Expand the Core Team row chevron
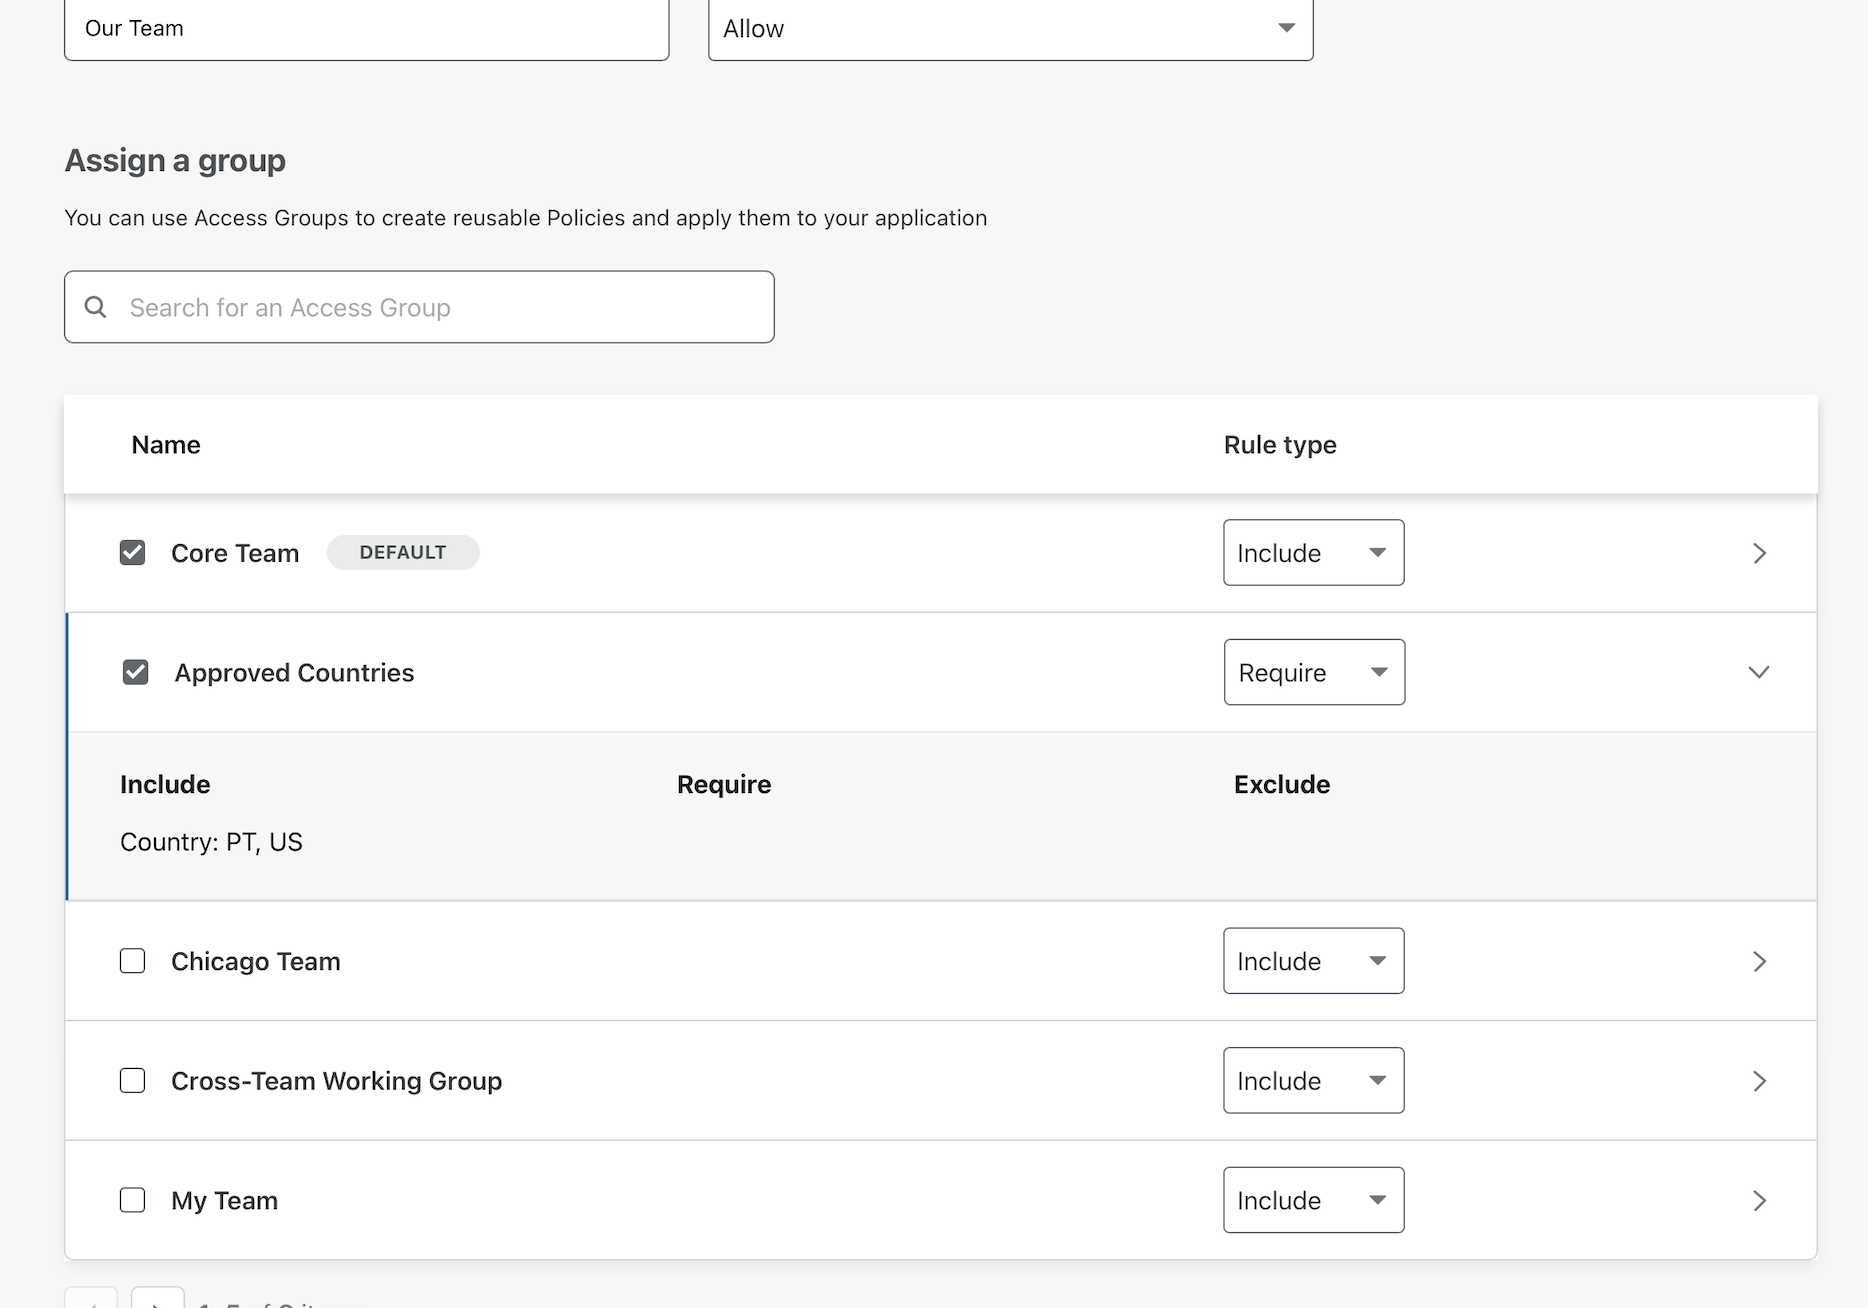 1759,553
